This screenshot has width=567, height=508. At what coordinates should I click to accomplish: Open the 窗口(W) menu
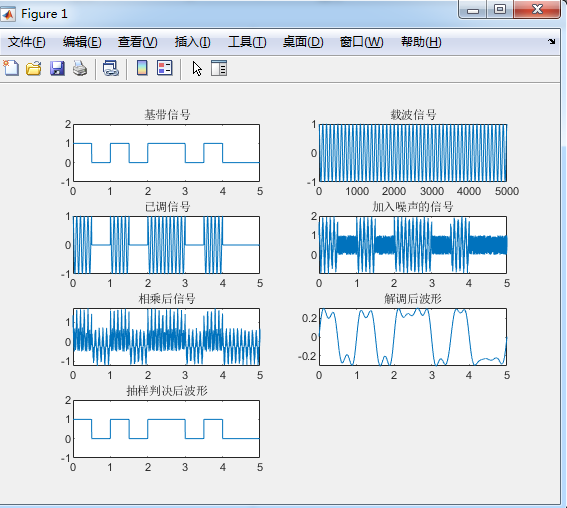[x=362, y=42]
